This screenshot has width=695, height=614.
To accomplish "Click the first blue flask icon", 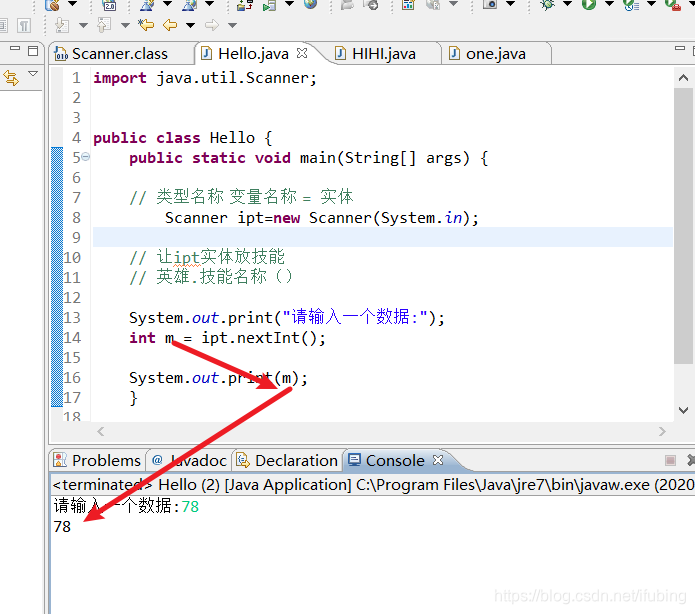I will tap(147, 4).
